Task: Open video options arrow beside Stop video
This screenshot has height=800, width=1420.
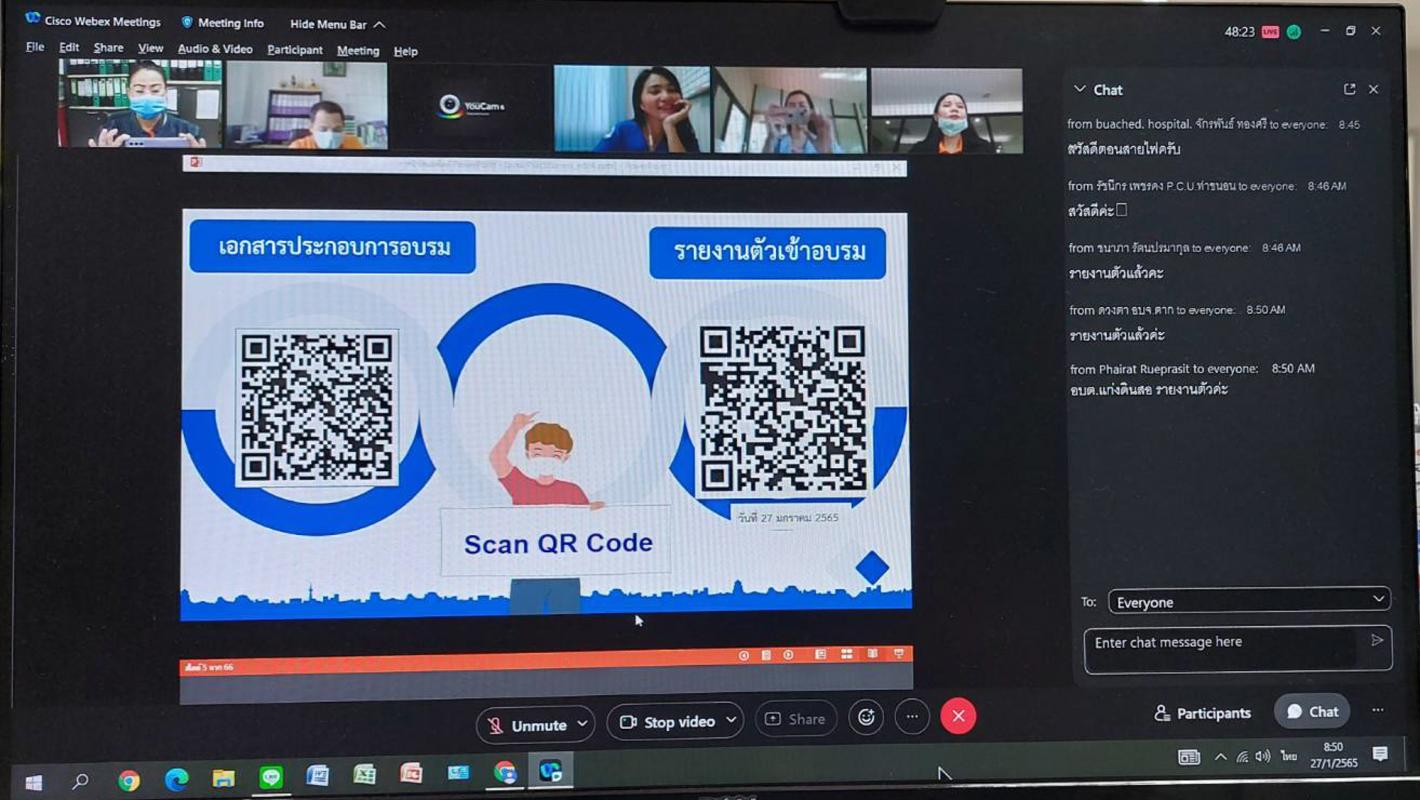Action: [732, 720]
